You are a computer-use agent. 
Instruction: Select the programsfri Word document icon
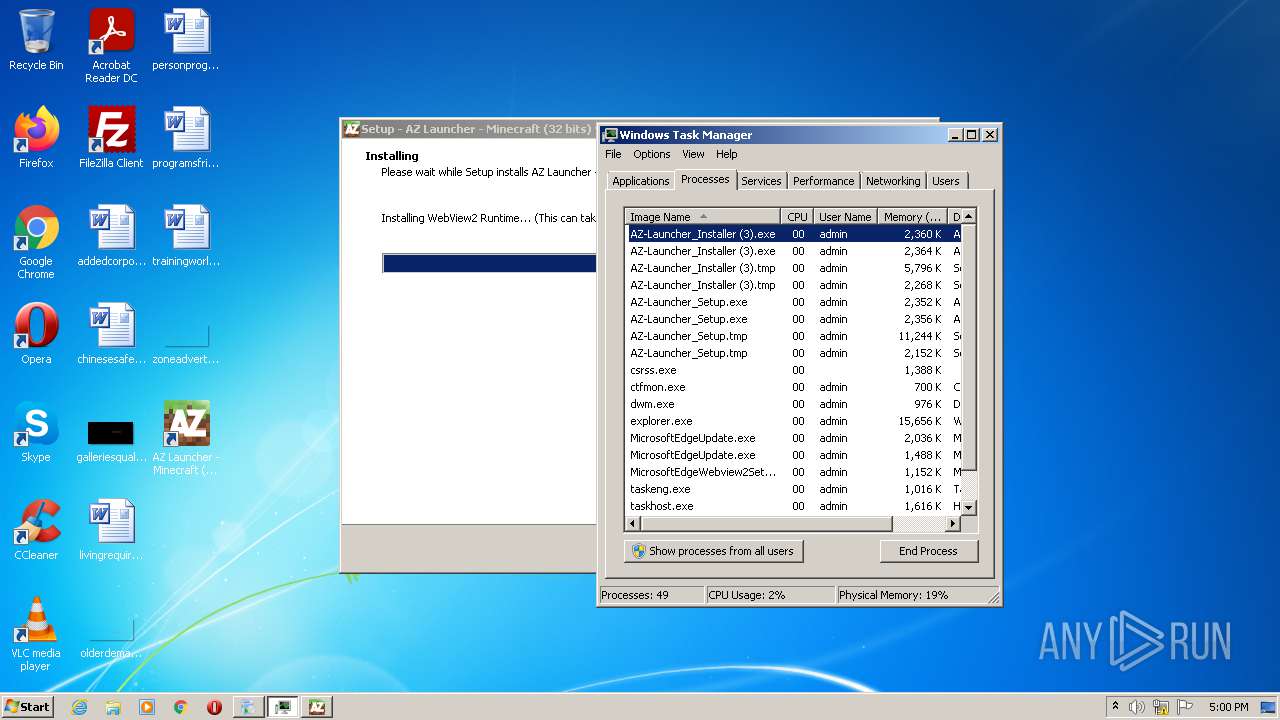coord(186,138)
